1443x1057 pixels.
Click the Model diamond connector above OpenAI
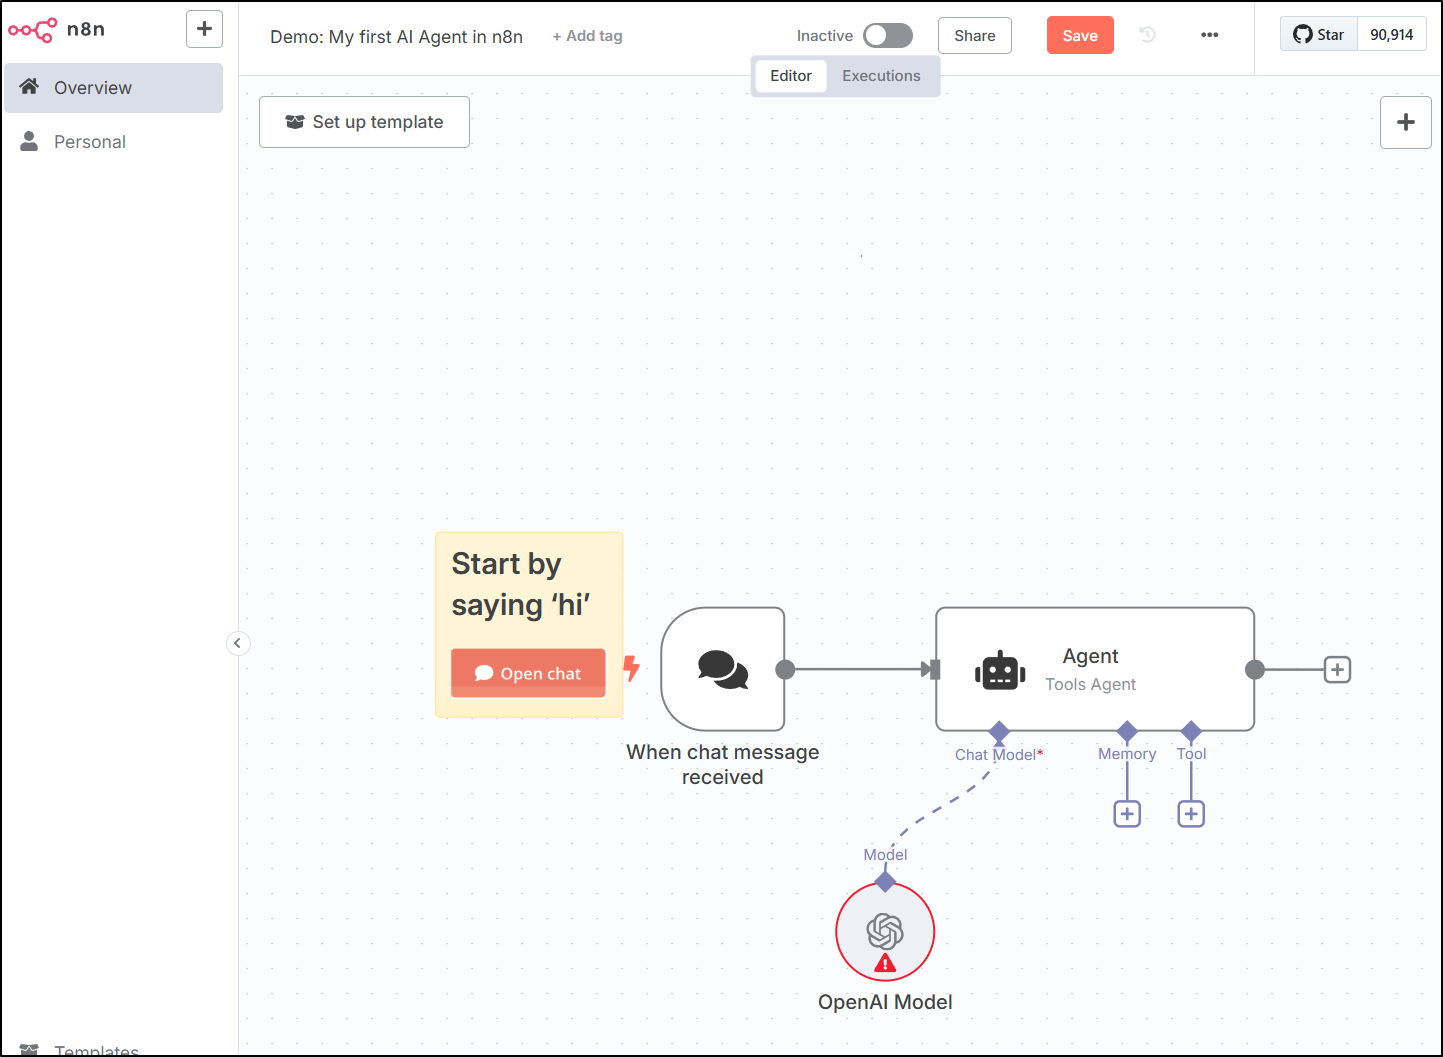[885, 881]
